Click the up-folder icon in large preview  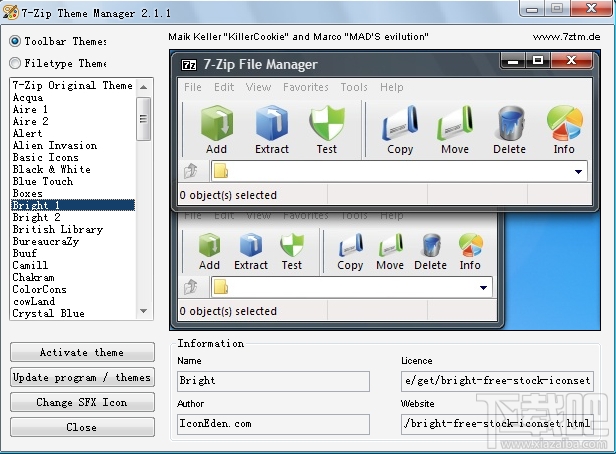tap(191, 171)
